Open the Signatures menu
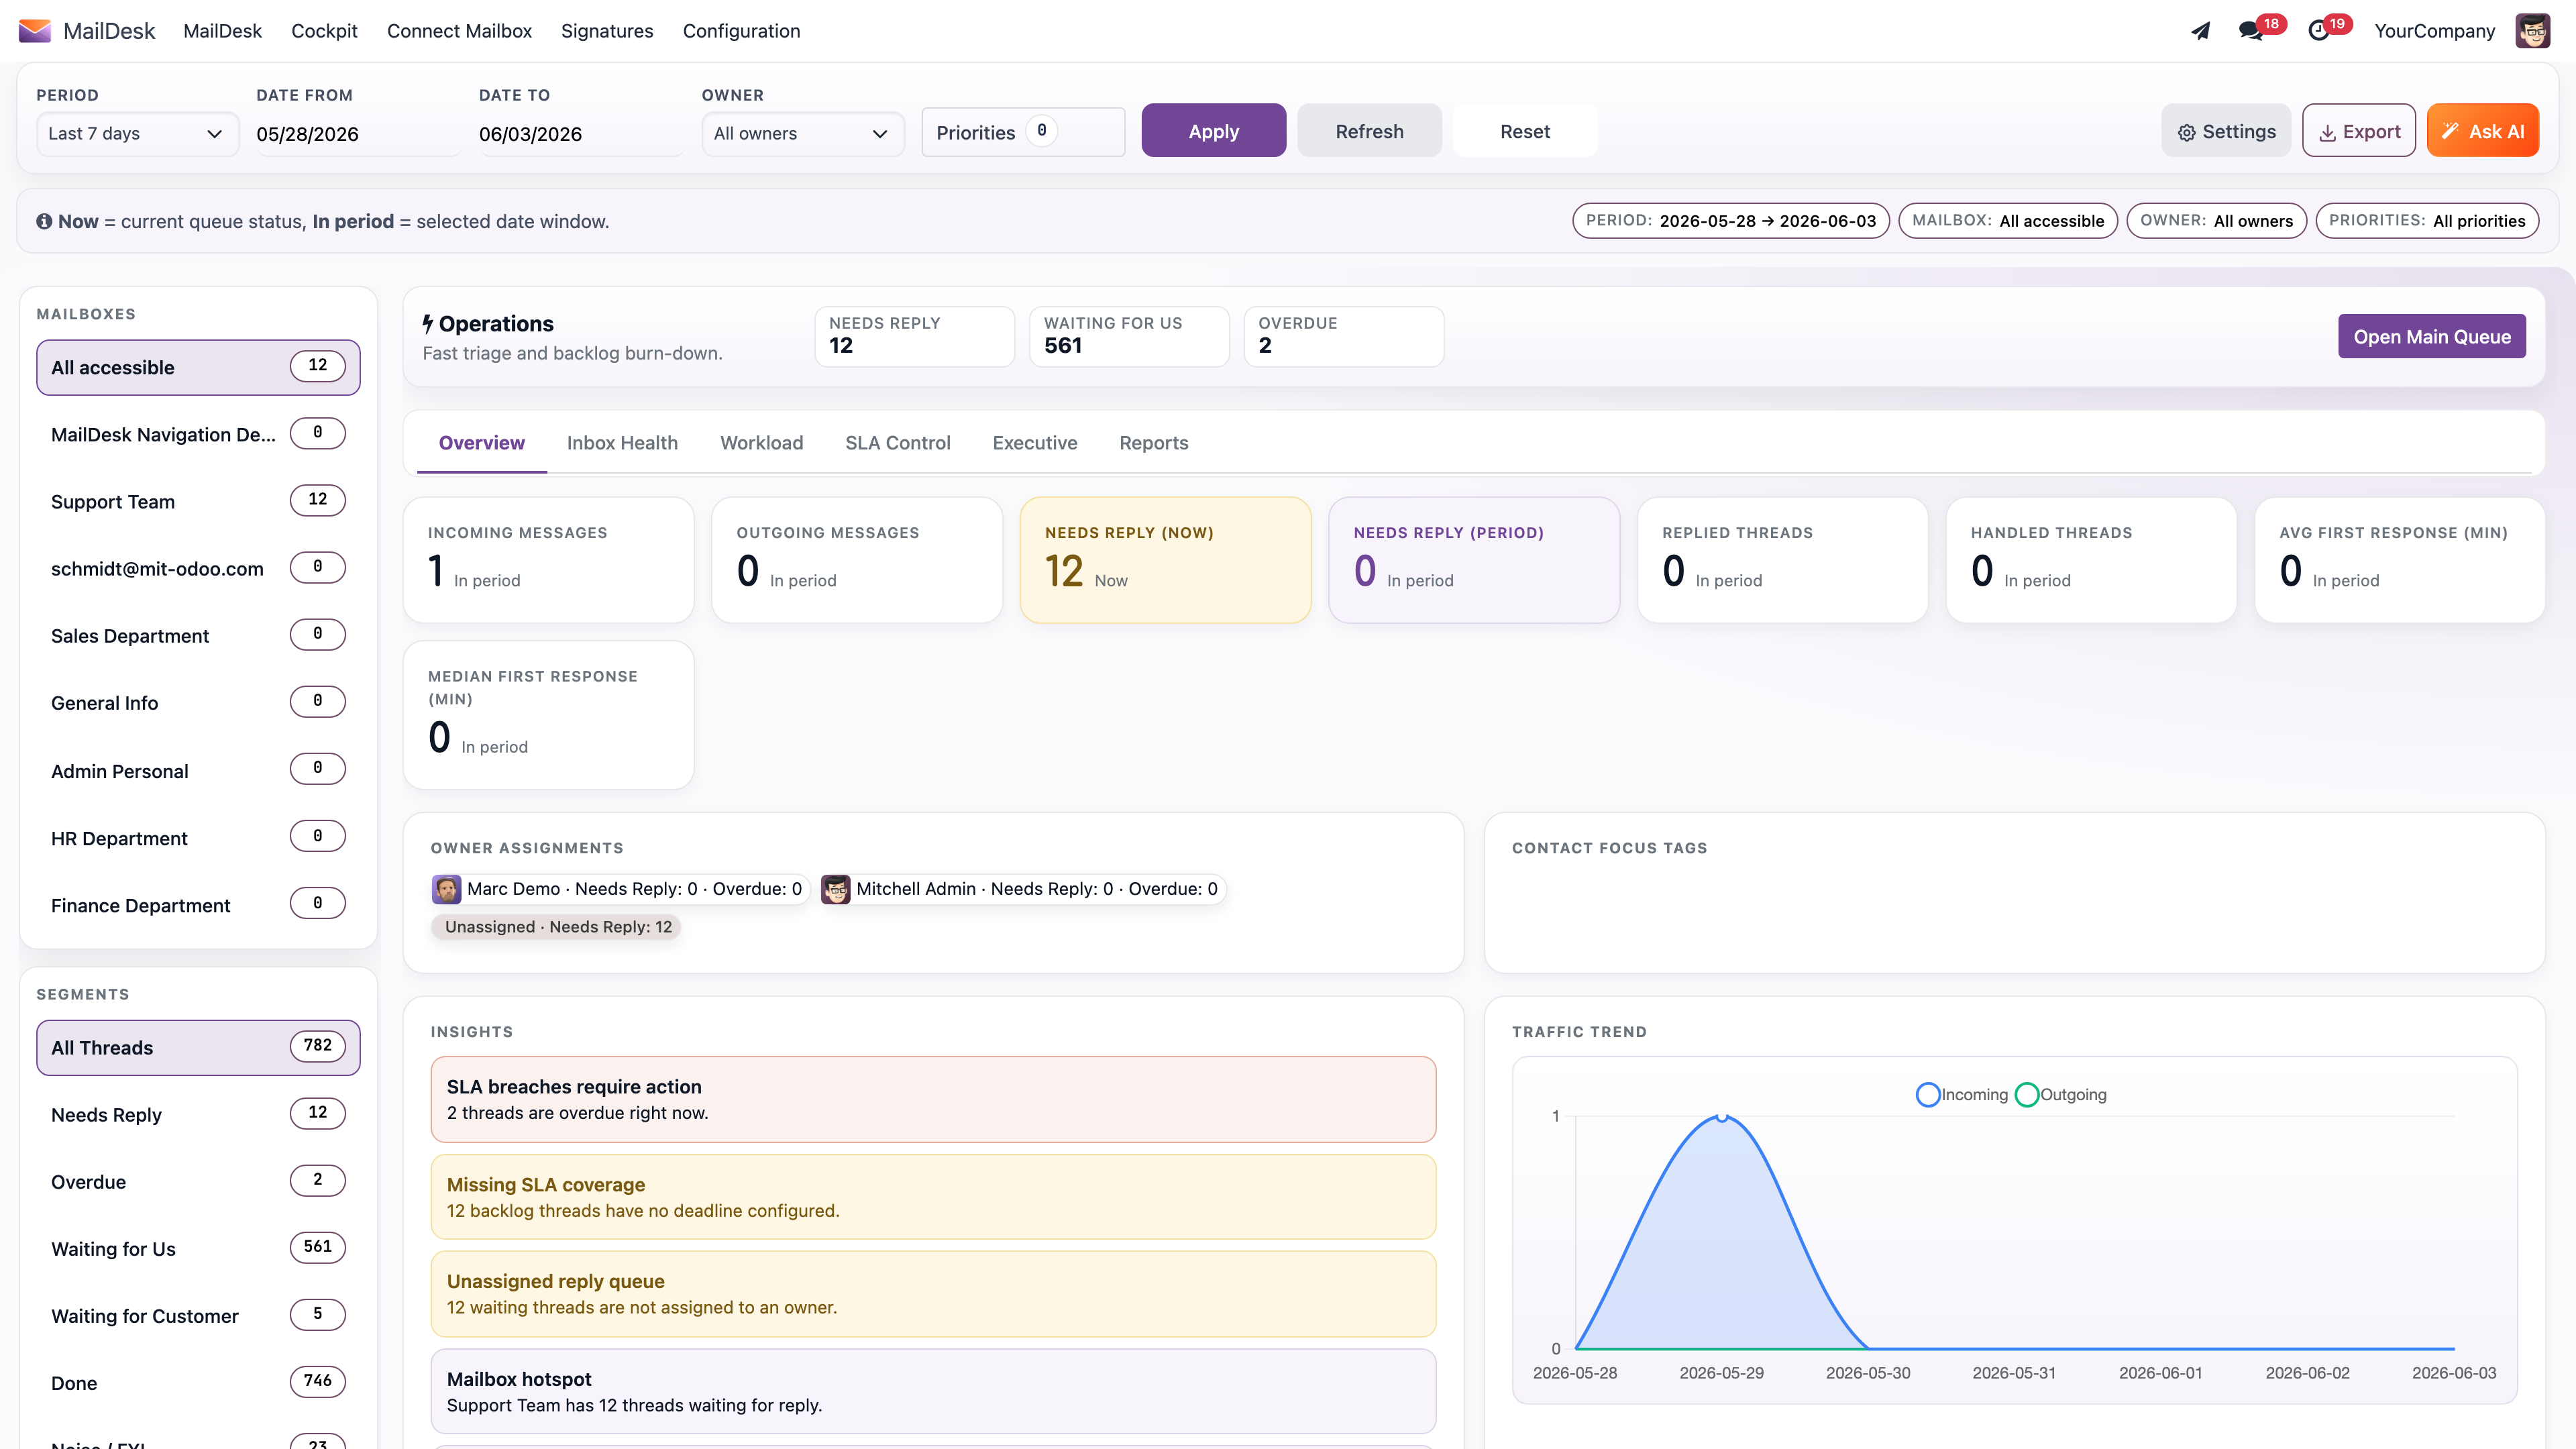 click(x=607, y=31)
